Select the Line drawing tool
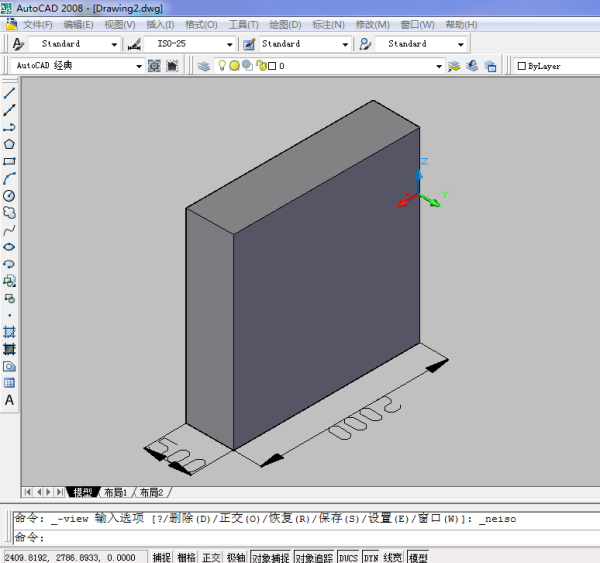Viewport: 600px width, 563px height. tap(9, 93)
